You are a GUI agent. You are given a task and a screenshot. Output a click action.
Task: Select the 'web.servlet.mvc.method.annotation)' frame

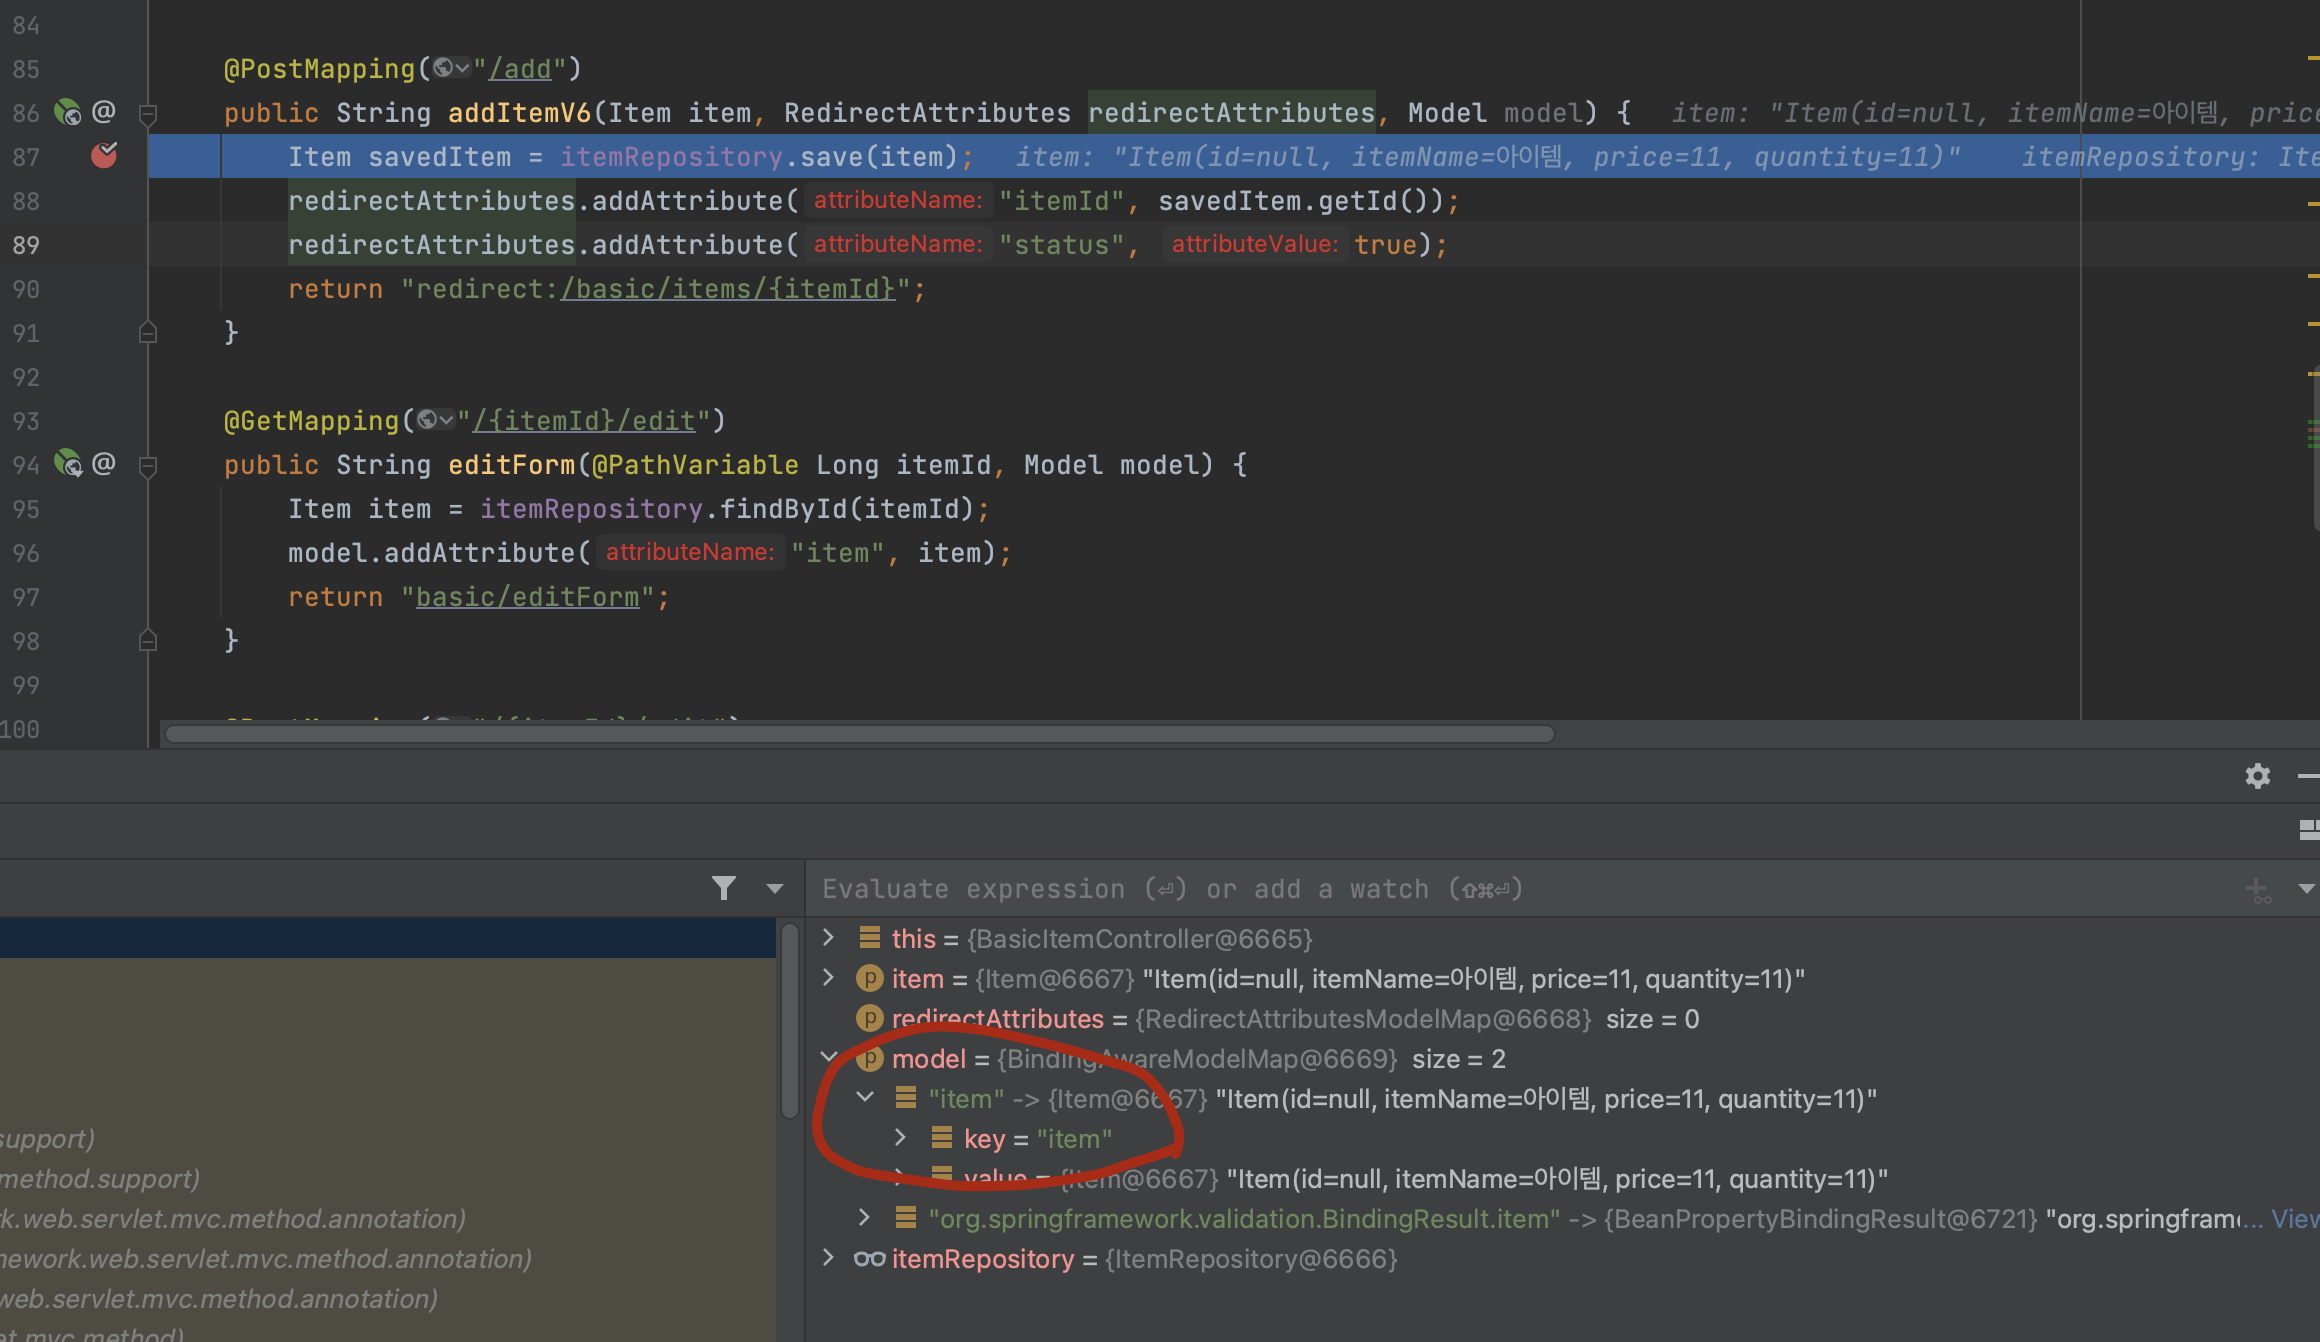coord(388,1299)
